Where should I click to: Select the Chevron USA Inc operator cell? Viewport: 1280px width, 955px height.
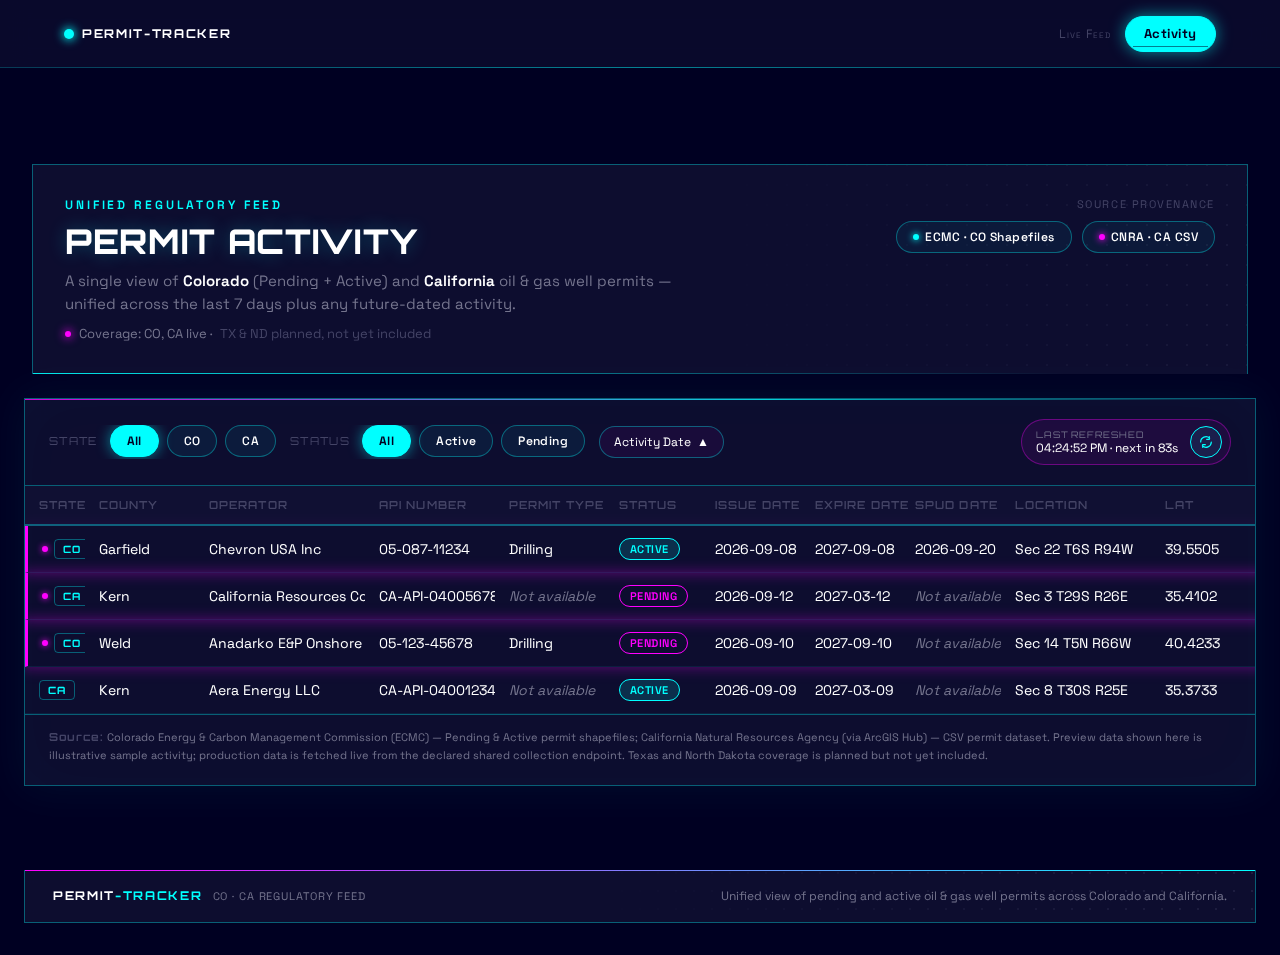pos(265,549)
